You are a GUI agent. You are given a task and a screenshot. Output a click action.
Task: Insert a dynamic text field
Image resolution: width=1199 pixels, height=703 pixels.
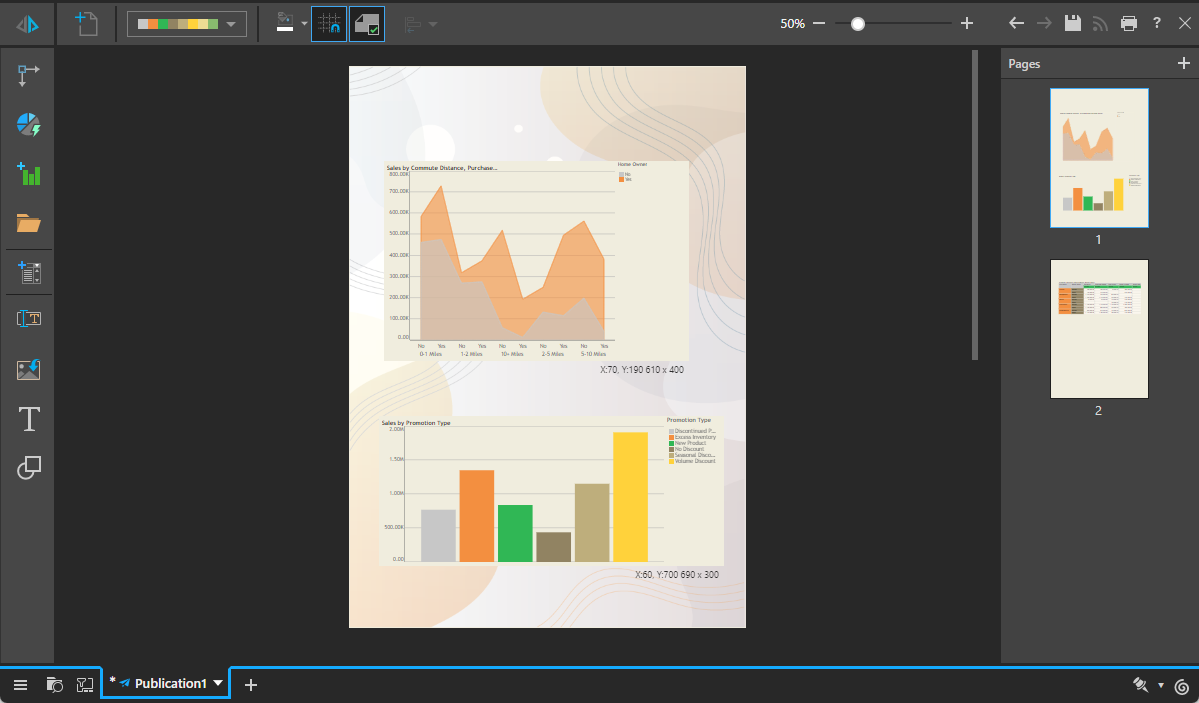point(29,319)
